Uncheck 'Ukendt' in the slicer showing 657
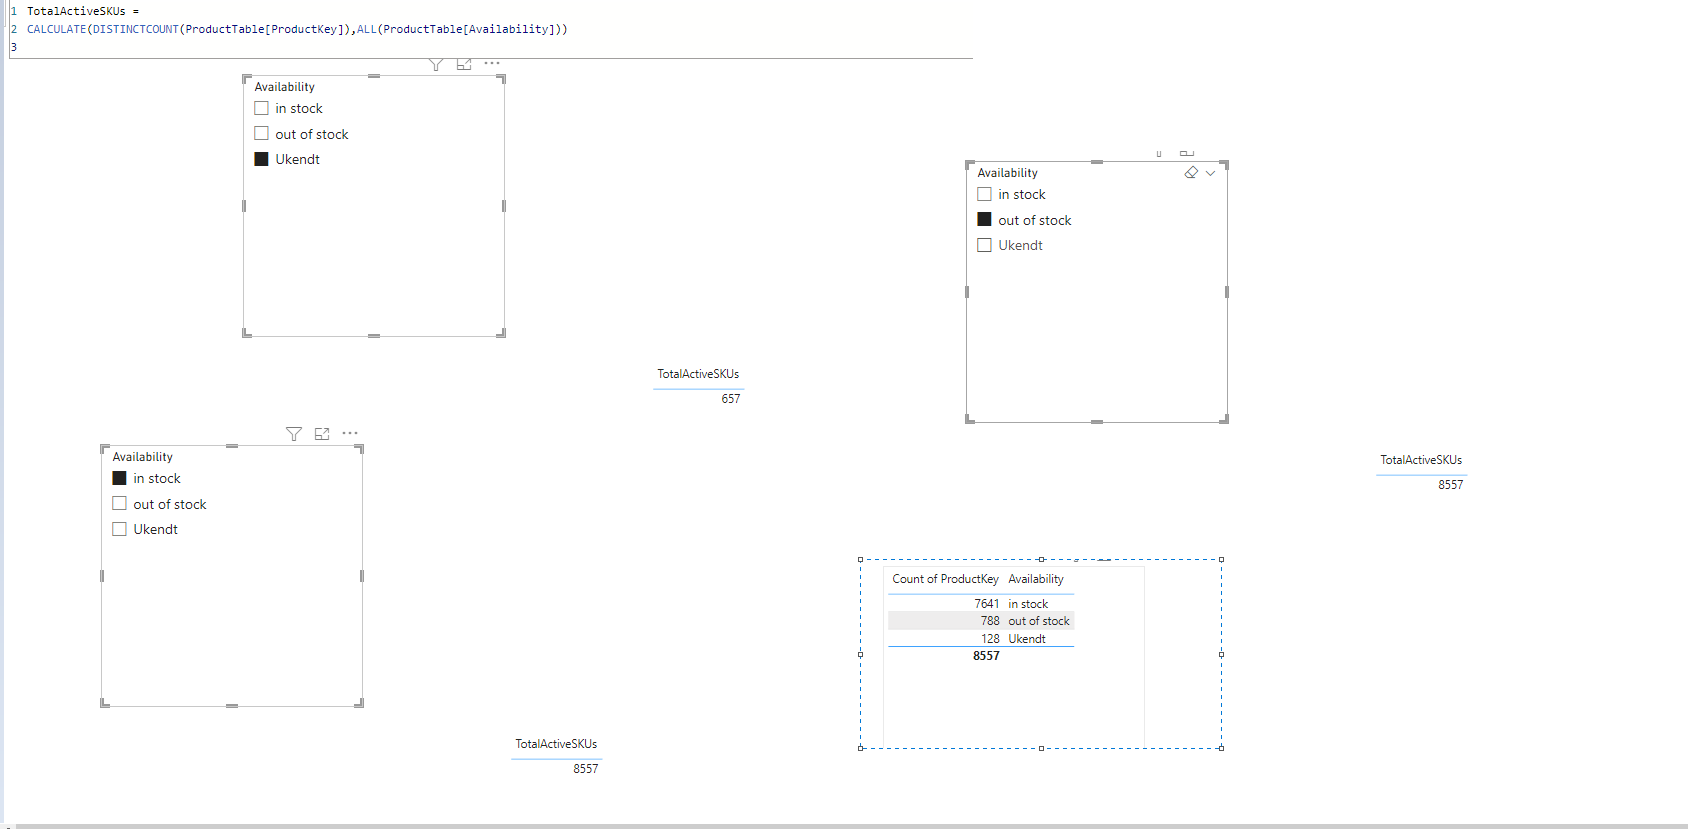1688x829 pixels. (261, 159)
